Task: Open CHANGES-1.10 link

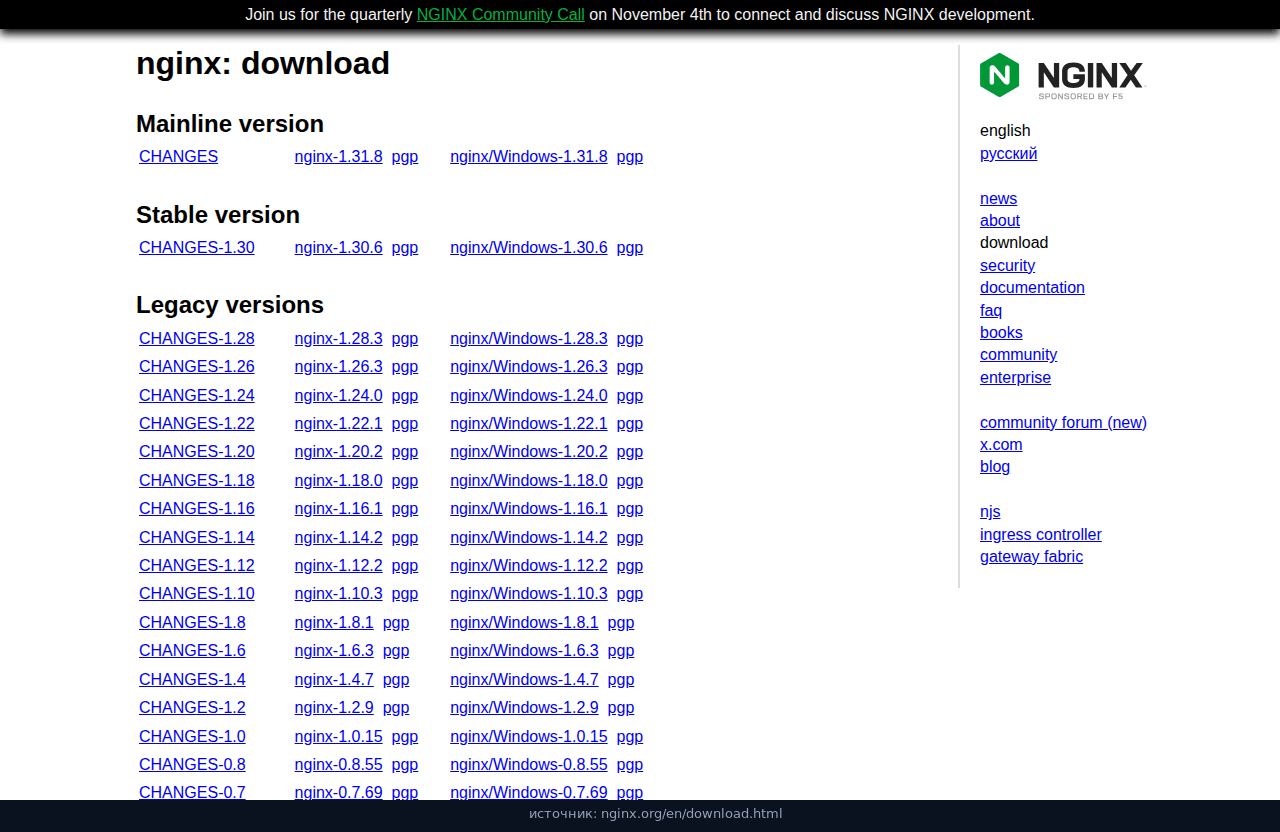Action: pos(197,593)
